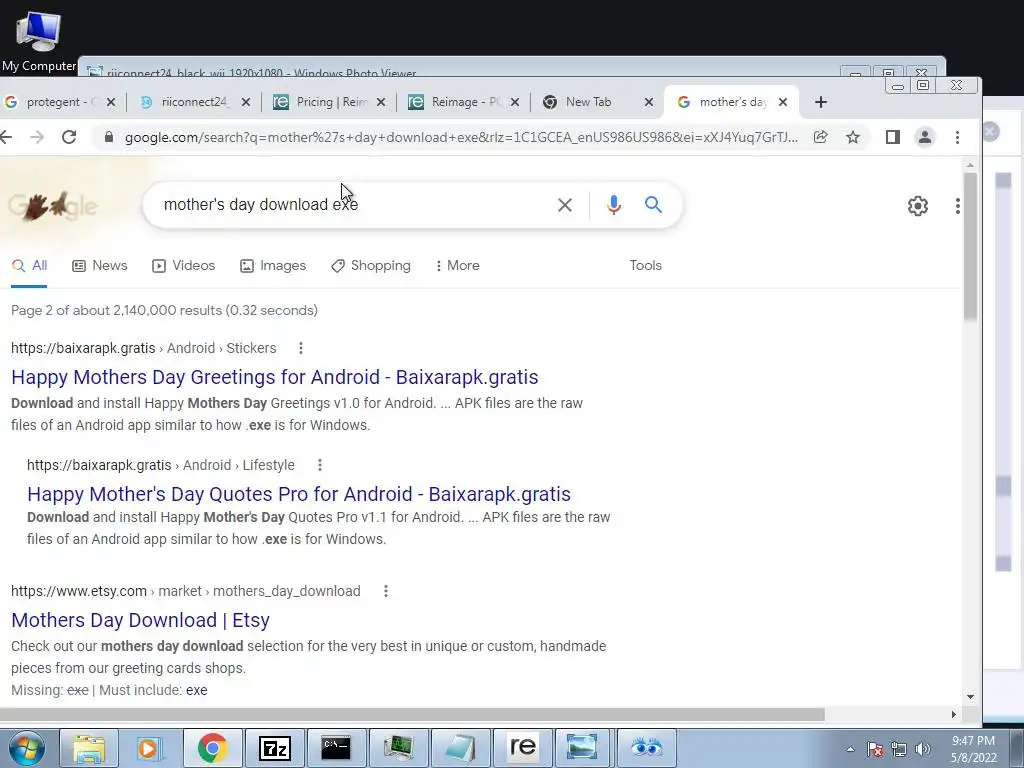Open Happy Mothers Day Greetings for Android link

(x=274, y=377)
